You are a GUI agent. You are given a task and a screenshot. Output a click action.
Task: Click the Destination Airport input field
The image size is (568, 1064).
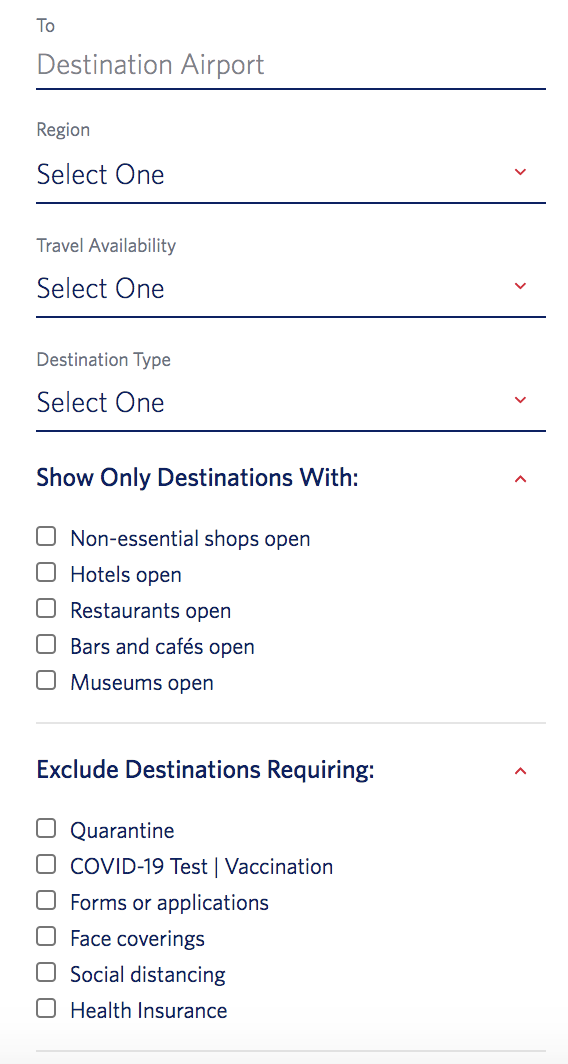[290, 65]
